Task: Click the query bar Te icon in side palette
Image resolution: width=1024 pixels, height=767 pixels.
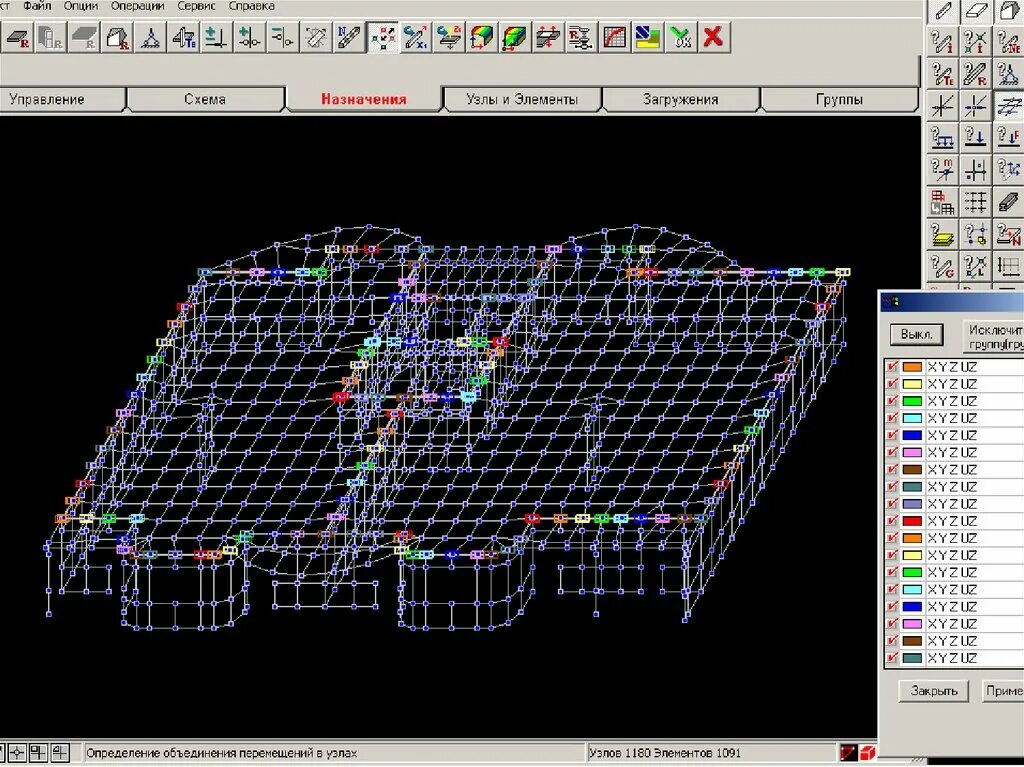Action: (x=942, y=74)
